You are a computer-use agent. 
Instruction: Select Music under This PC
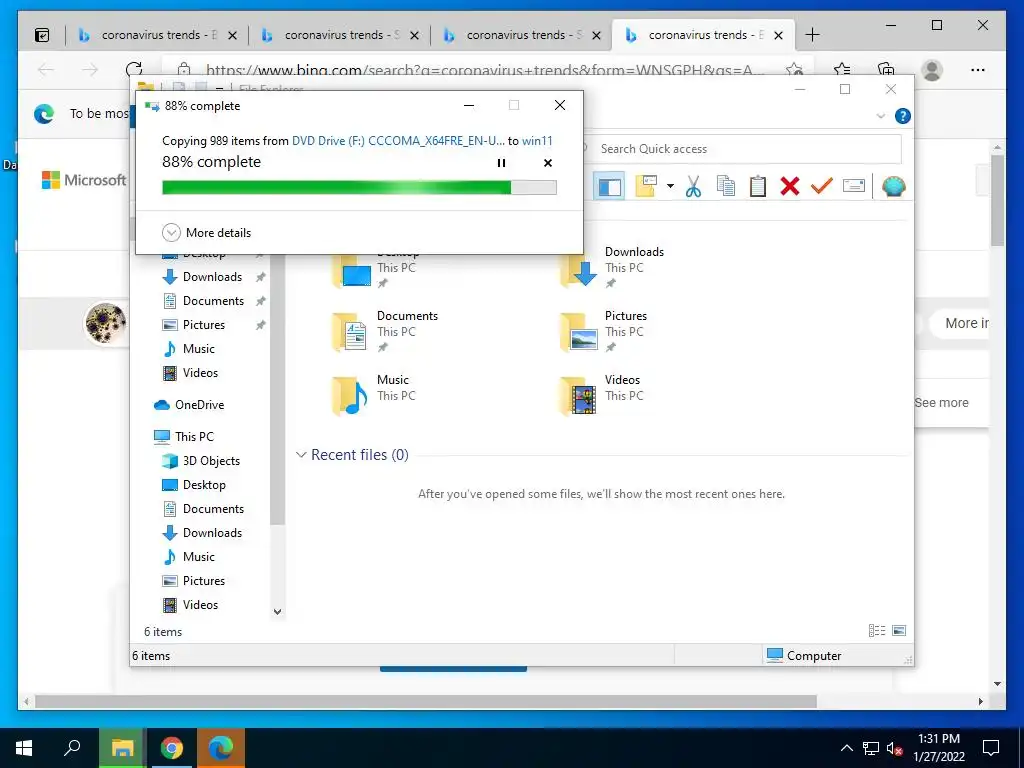point(199,557)
